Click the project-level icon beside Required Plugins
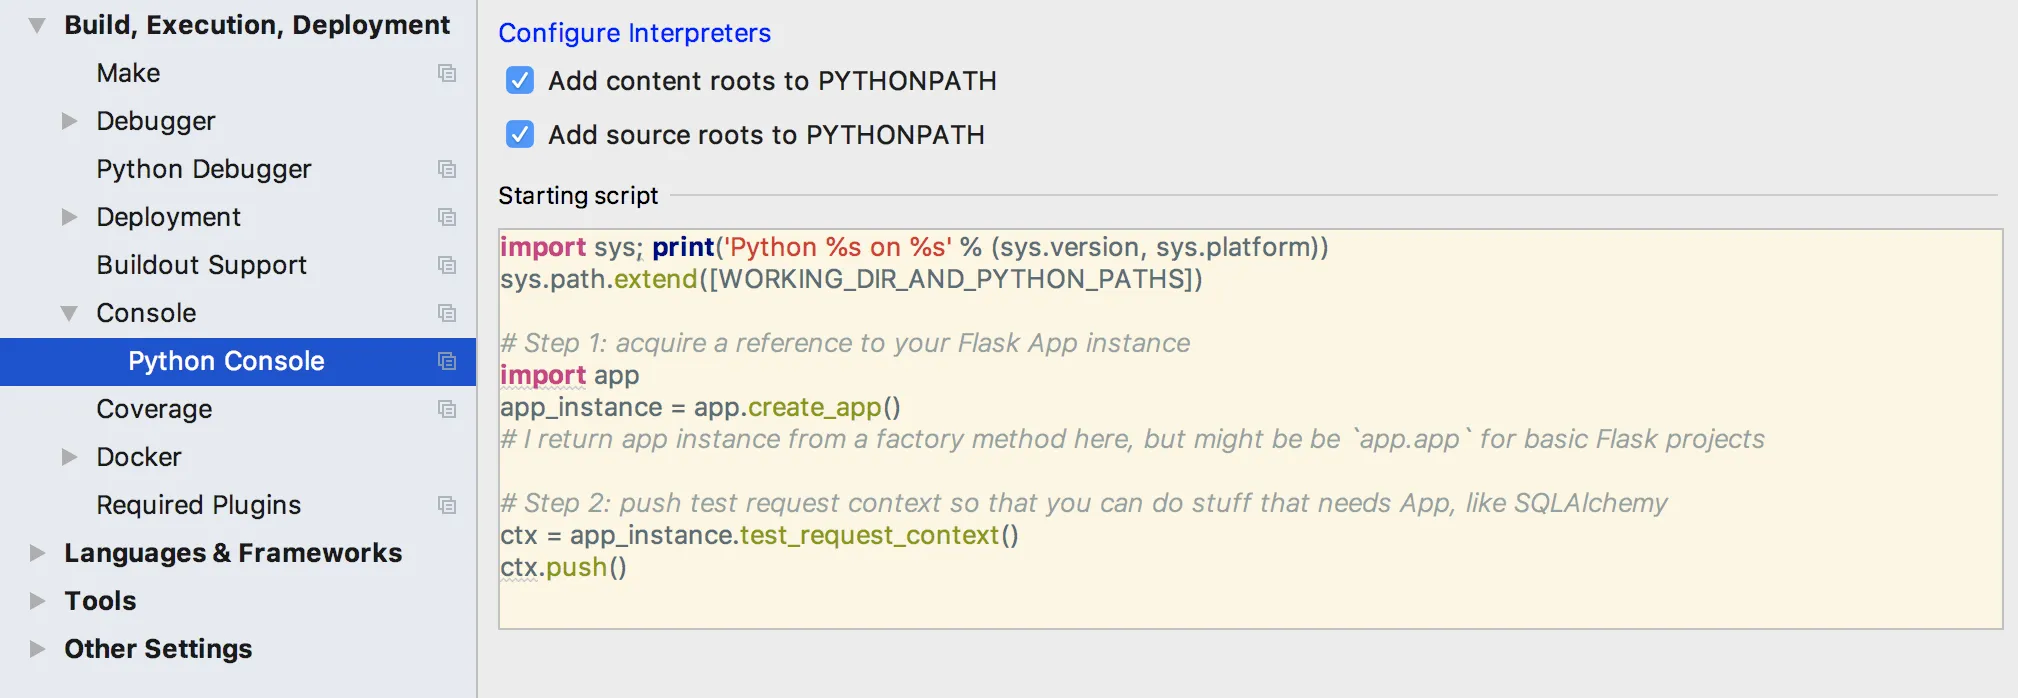Viewport: 2018px width, 698px height. click(x=447, y=505)
